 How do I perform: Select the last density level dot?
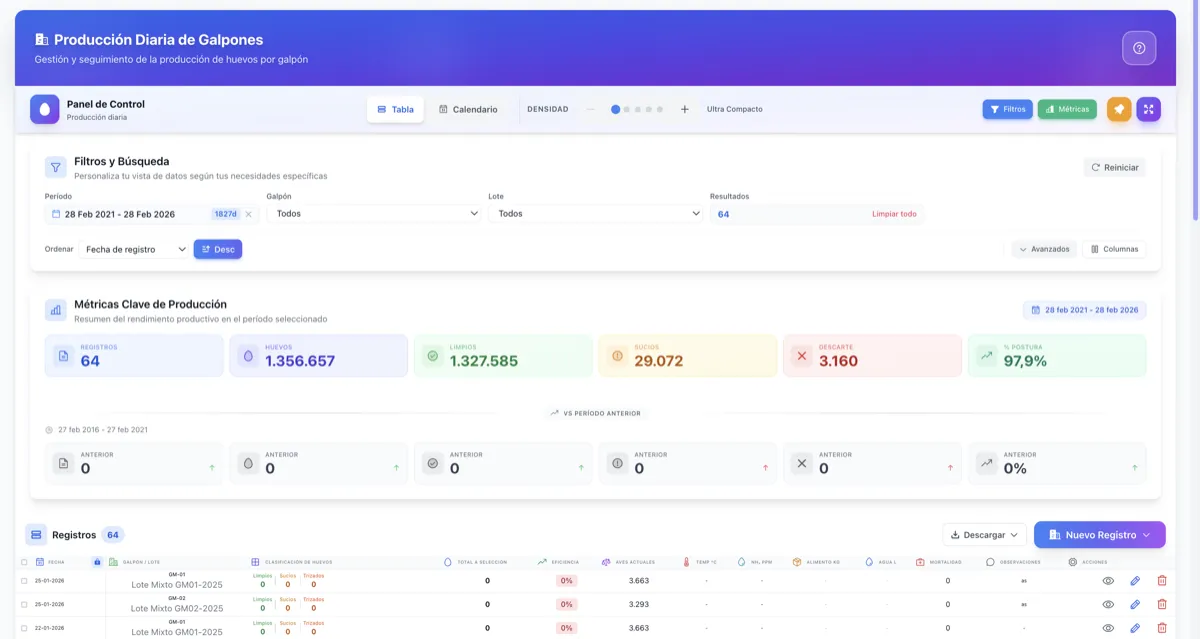pyautogui.click(x=660, y=109)
